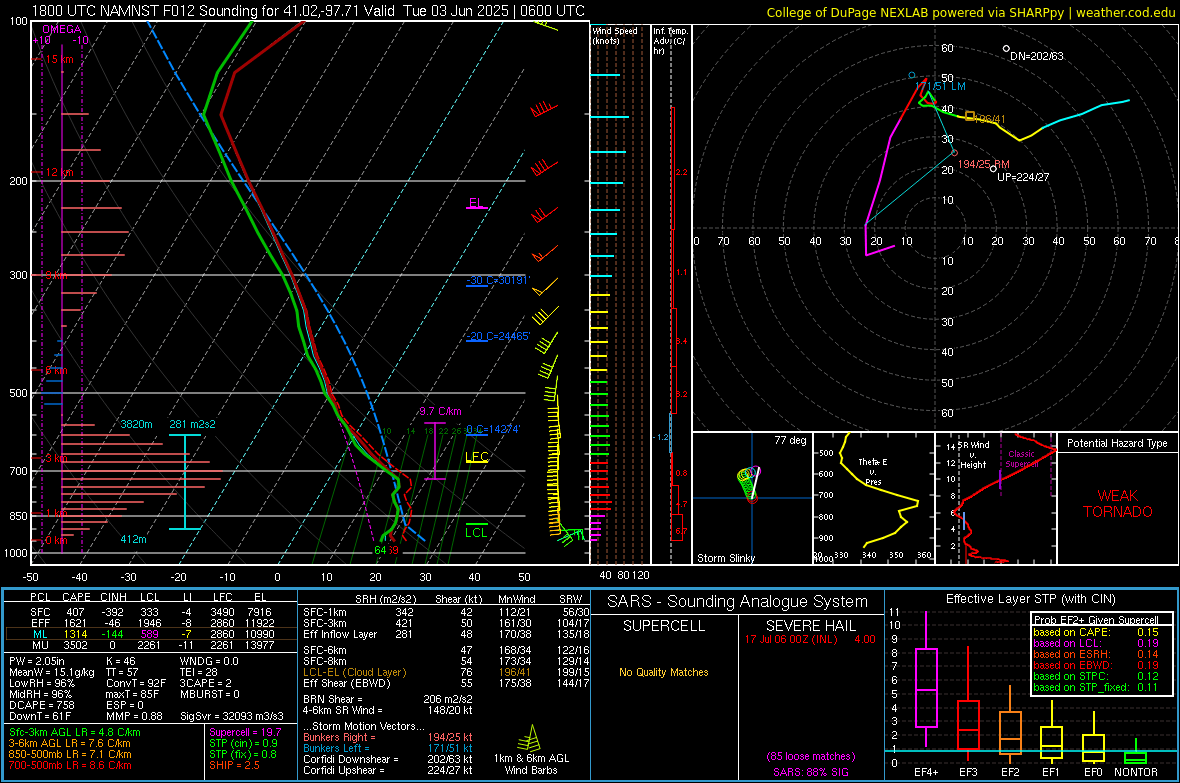Click the Corfidi Downshear = 202/63 kt line

click(x=388, y=759)
